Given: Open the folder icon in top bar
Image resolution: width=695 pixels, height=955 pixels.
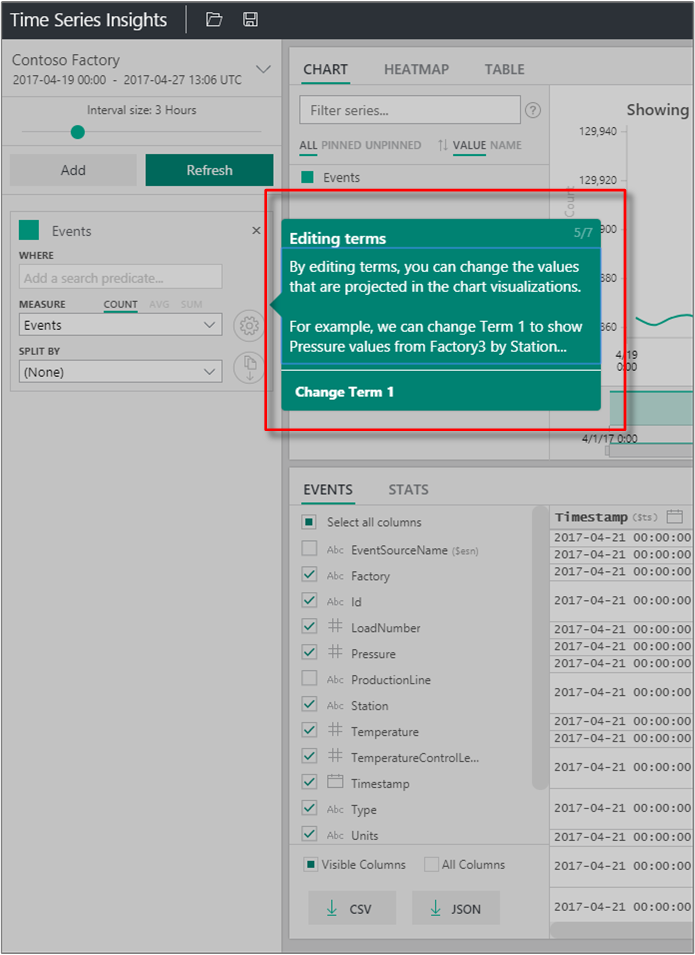Looking at the screenshot, I should (214, 19).
